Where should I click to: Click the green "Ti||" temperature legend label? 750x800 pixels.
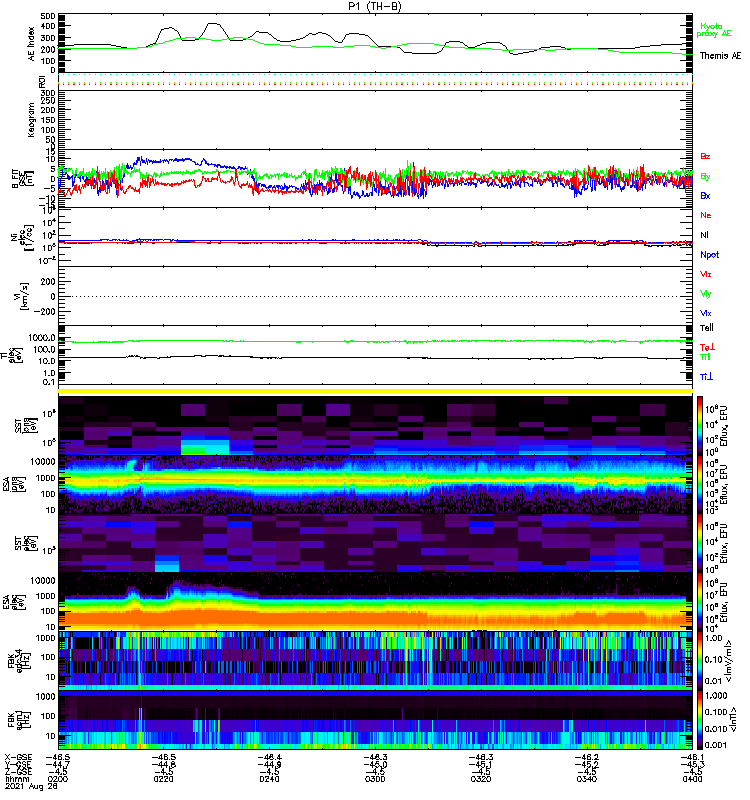(705, 357)
